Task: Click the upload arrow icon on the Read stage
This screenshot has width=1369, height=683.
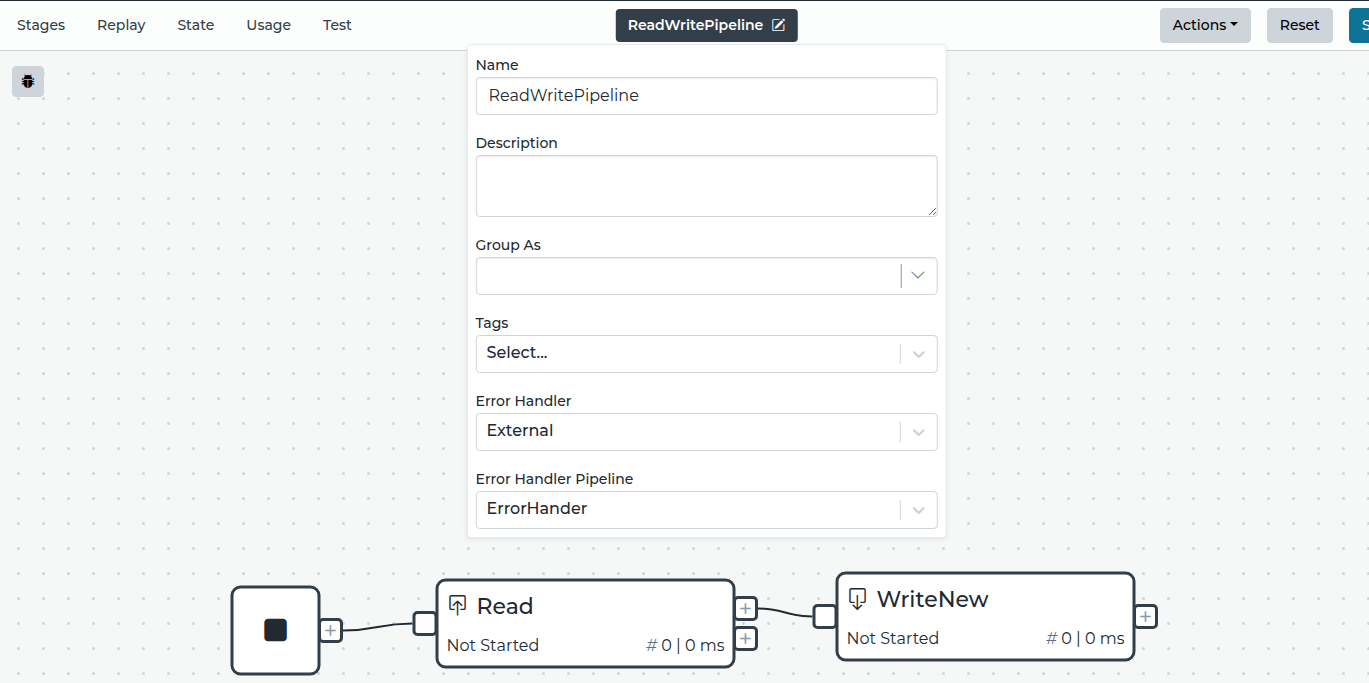Action: click(458, 604)
